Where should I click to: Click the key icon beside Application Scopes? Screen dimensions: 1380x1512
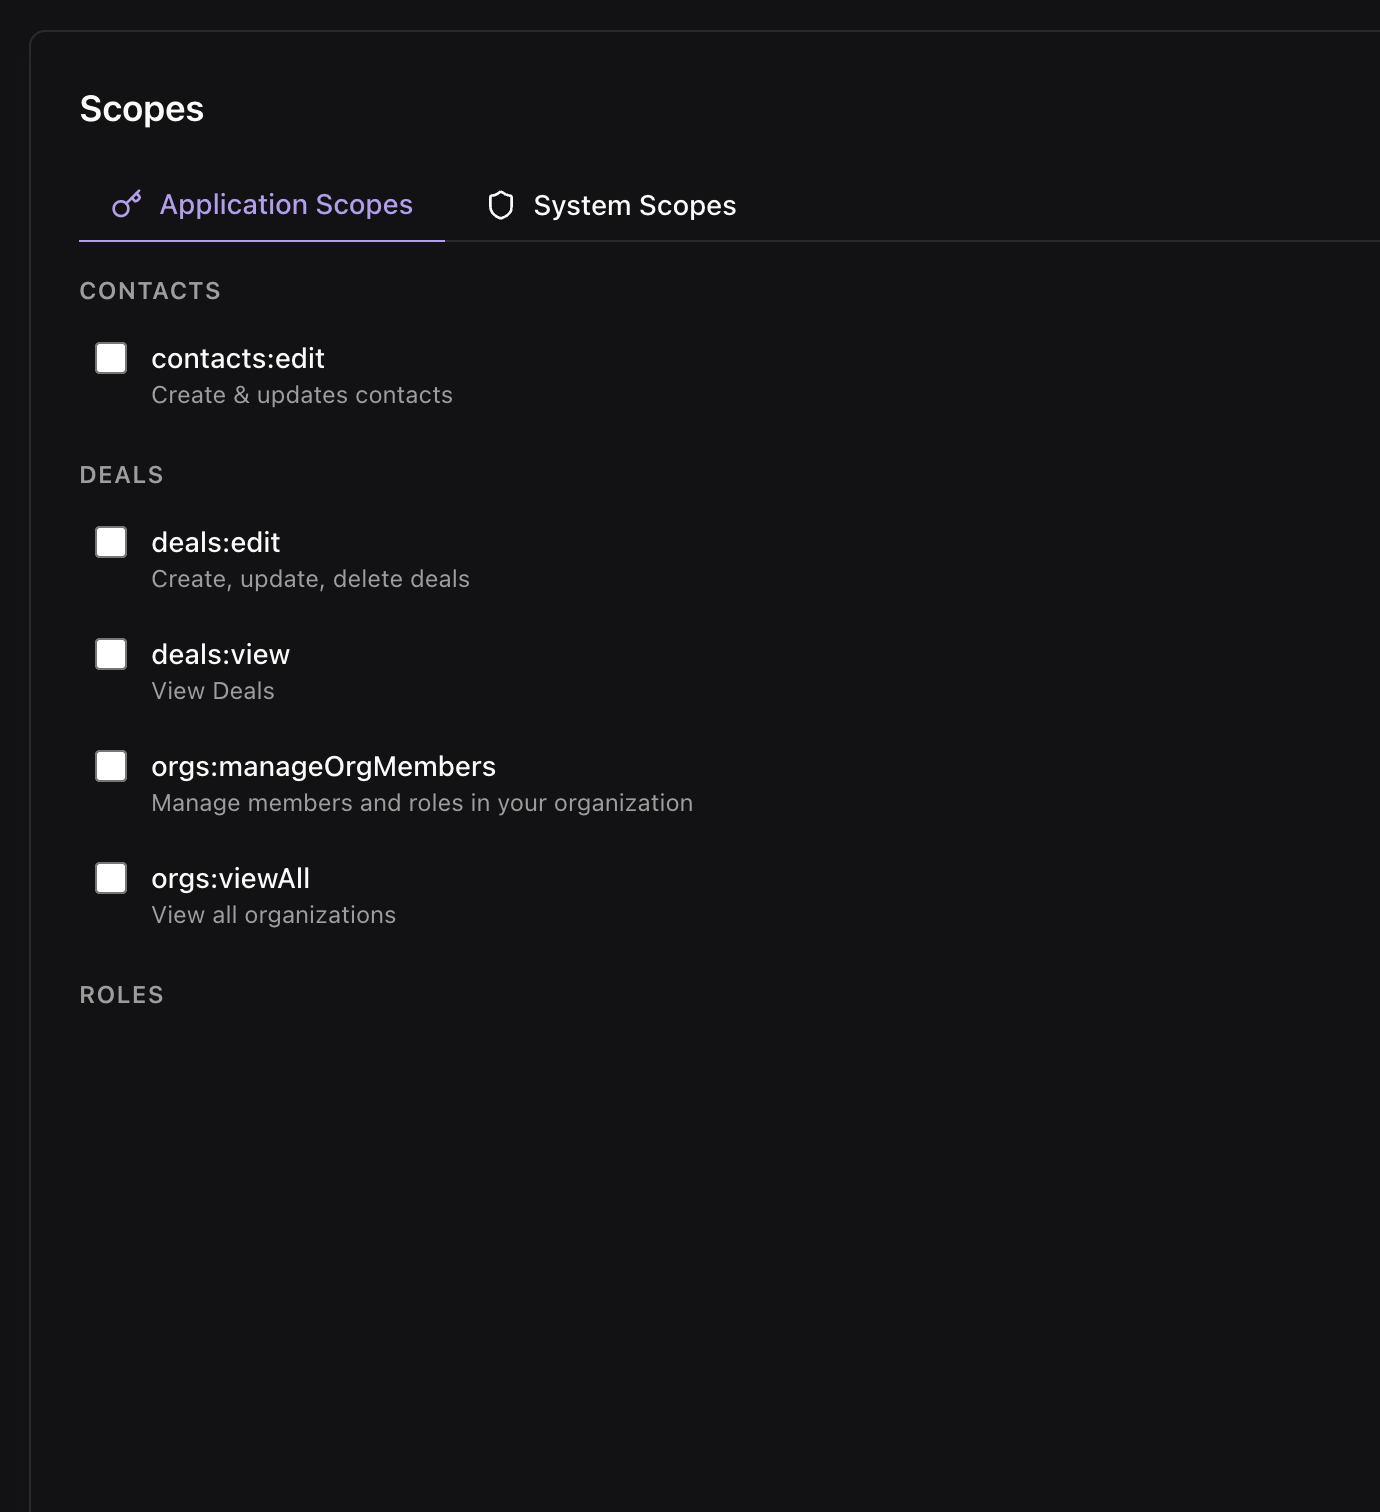(127, 204)
